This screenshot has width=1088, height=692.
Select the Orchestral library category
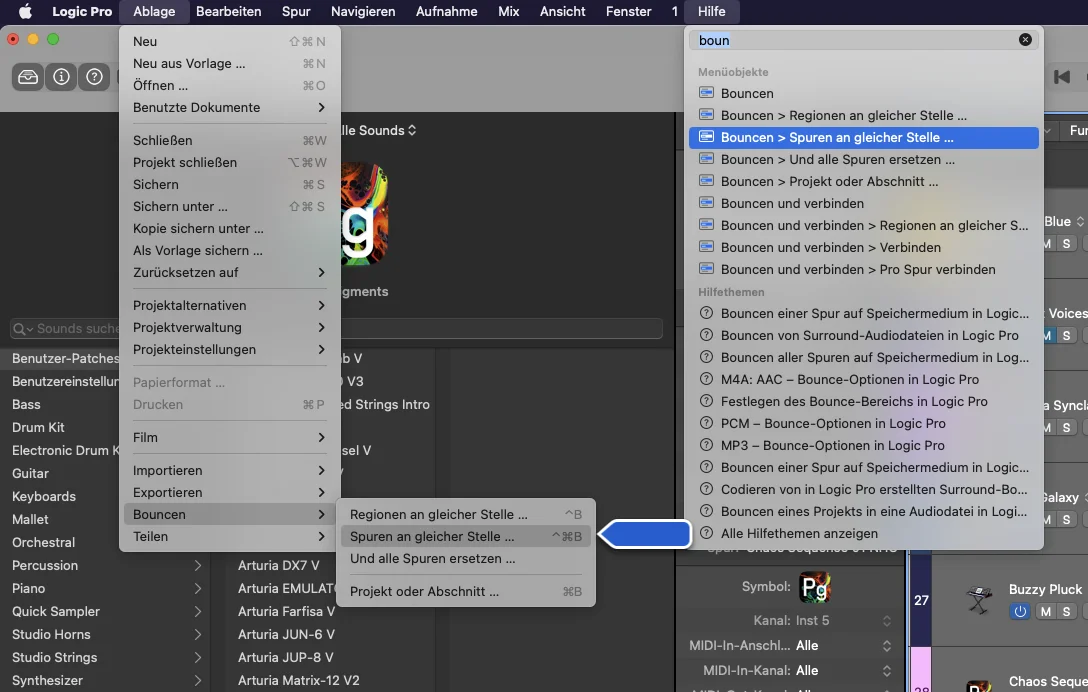pyautogui.click(x=43, y=543)
